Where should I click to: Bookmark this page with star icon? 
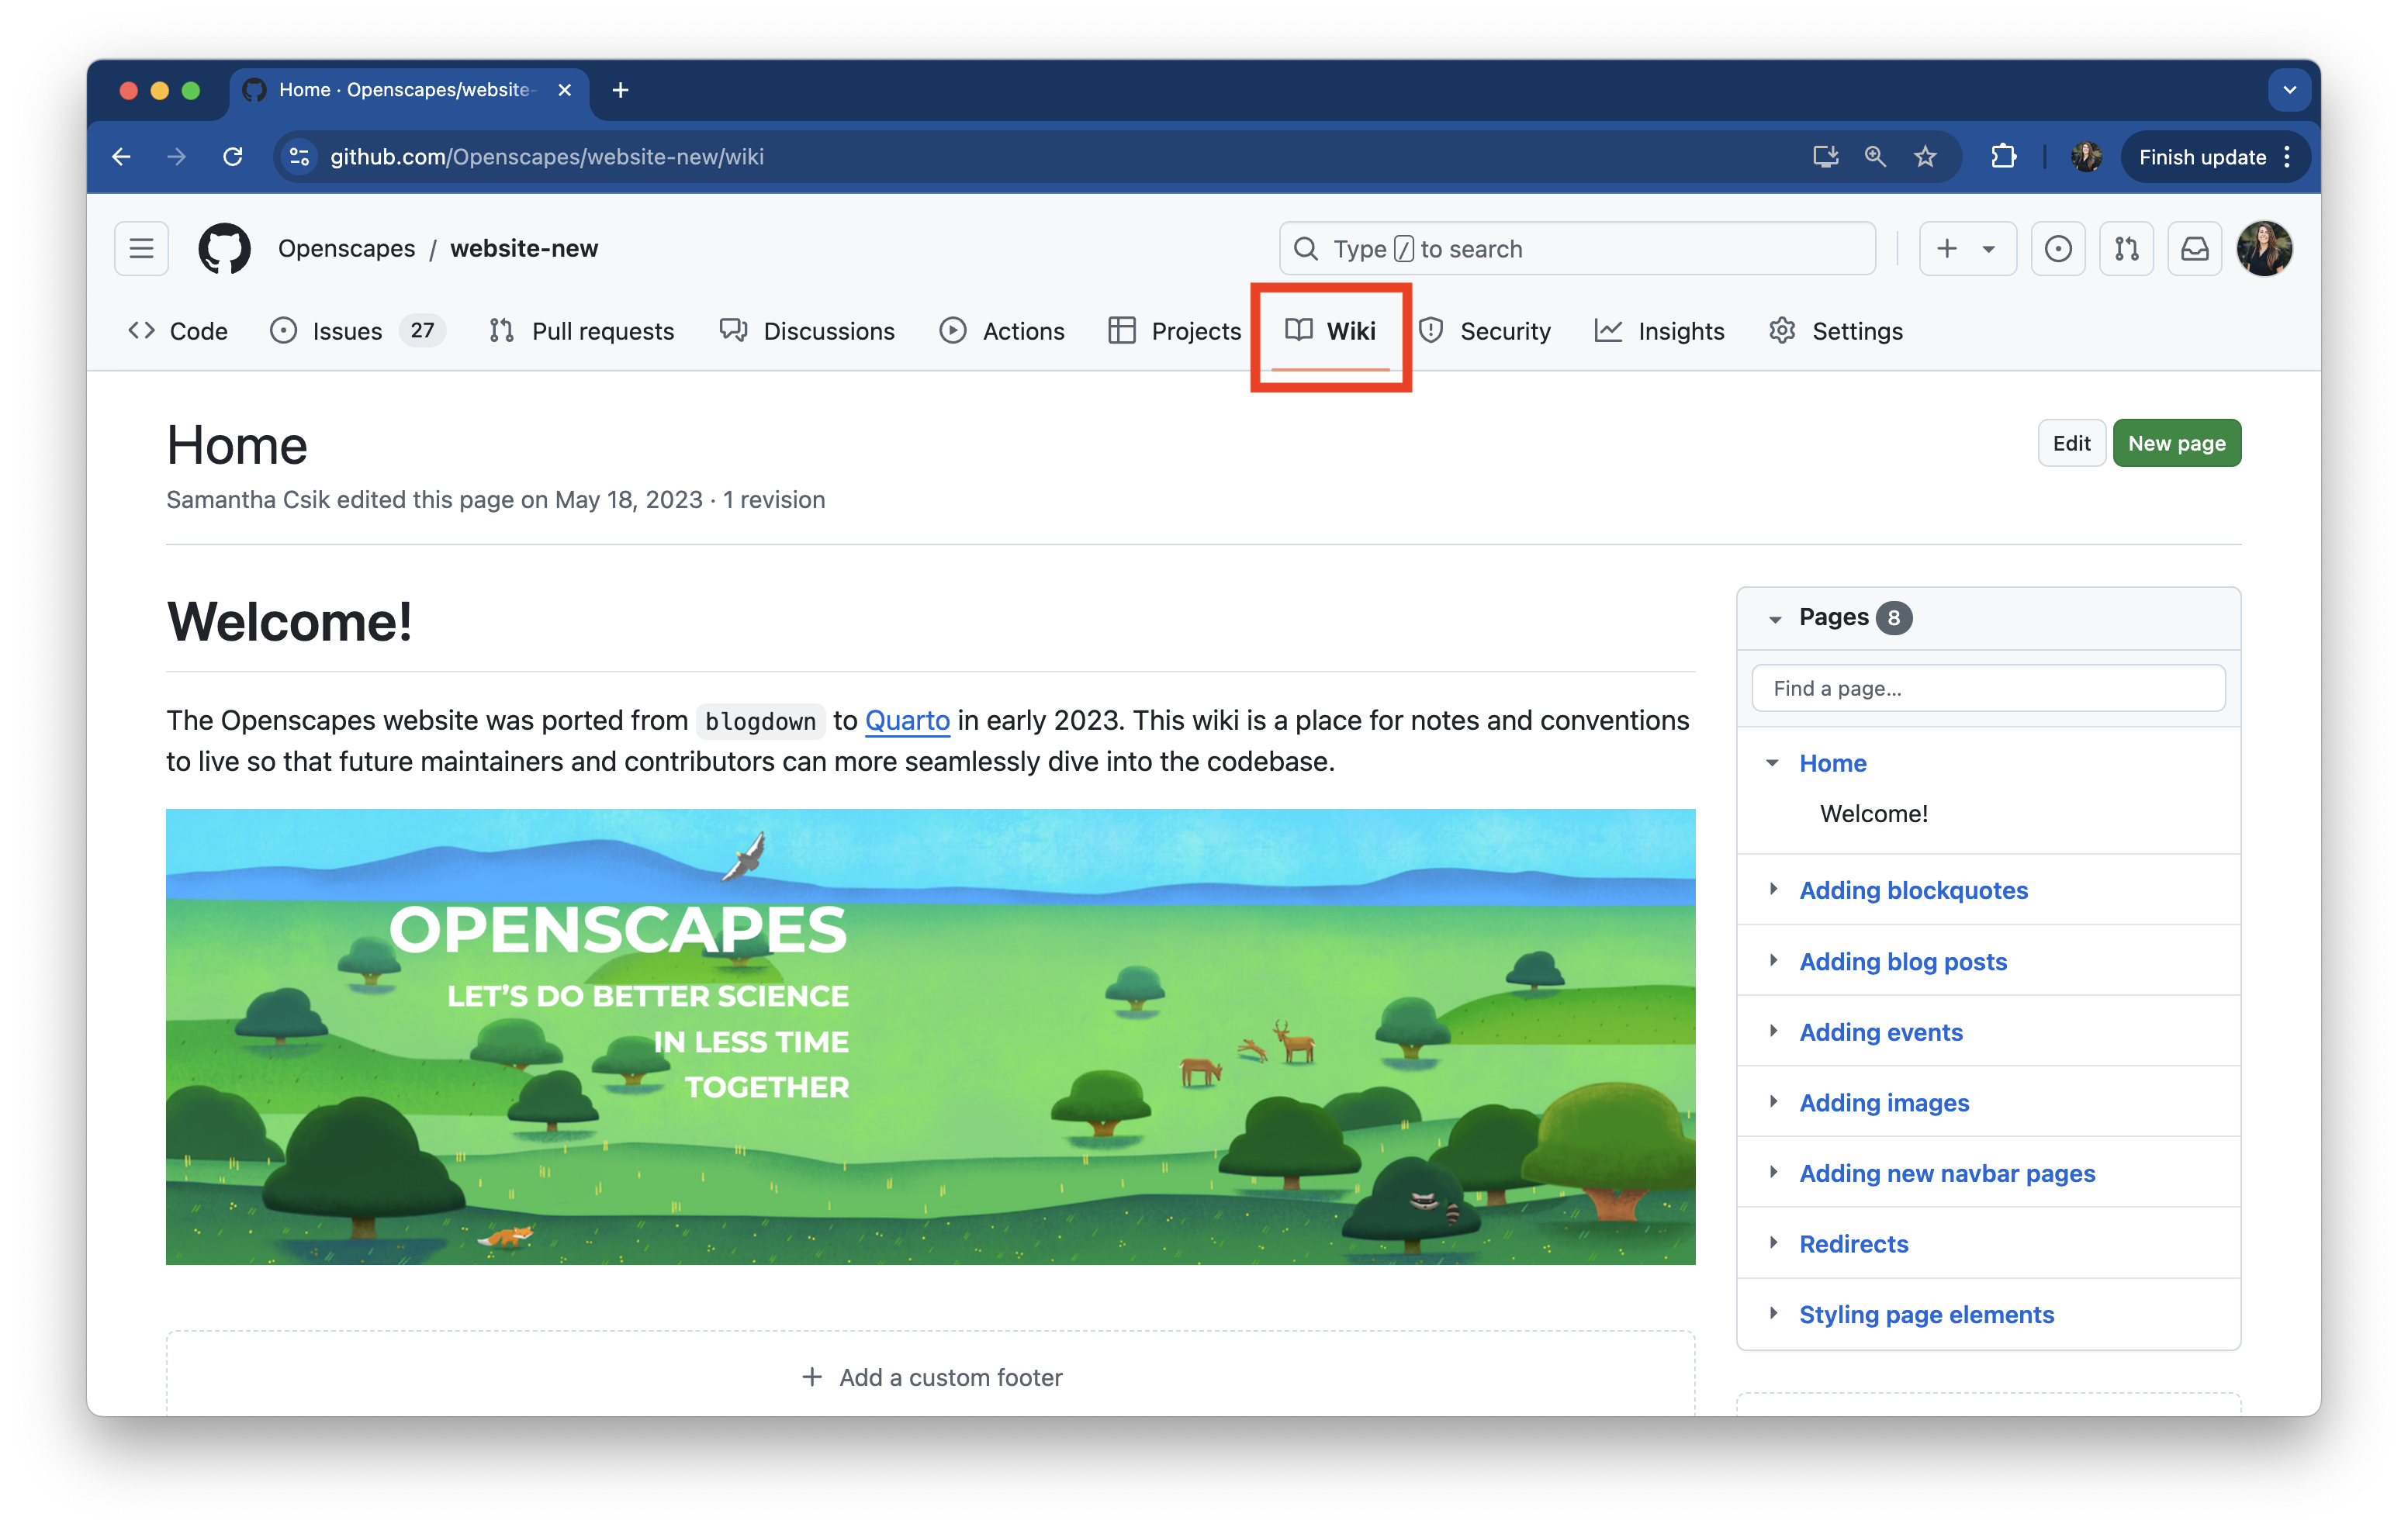coord(1925,157)
